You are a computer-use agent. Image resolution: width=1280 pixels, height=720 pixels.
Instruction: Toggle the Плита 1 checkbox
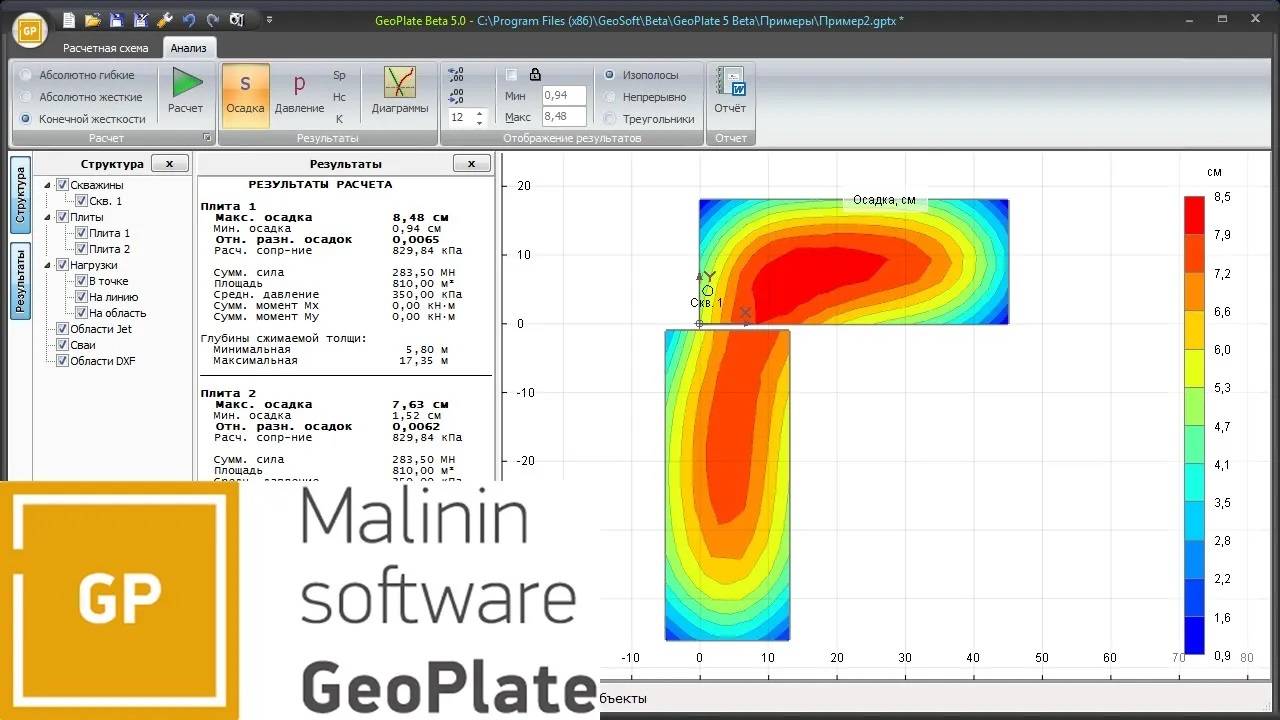click(82, 233)
